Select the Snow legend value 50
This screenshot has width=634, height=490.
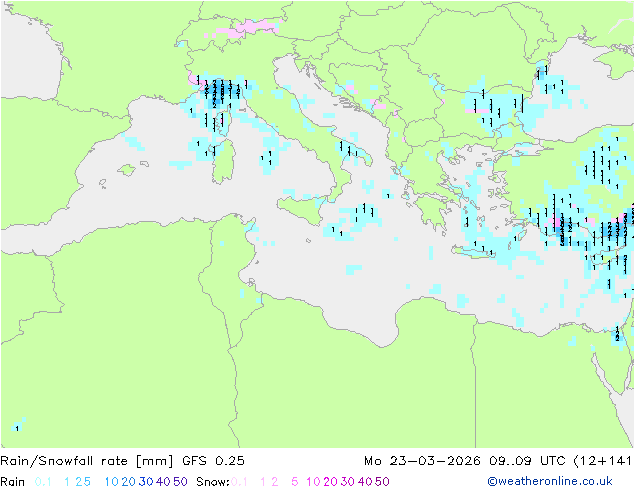382,482
